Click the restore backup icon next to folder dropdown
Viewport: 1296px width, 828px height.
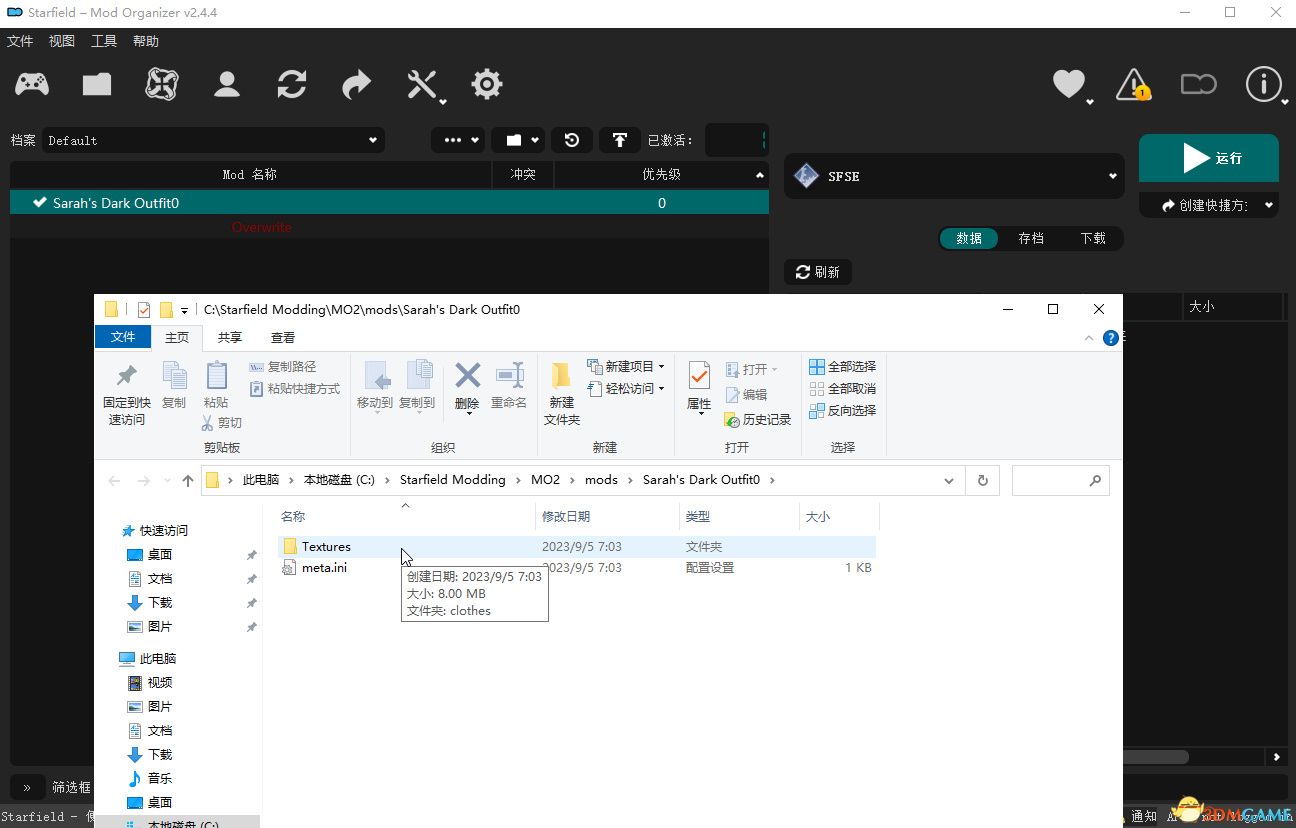pyautogui.click(x=572, y=140)
